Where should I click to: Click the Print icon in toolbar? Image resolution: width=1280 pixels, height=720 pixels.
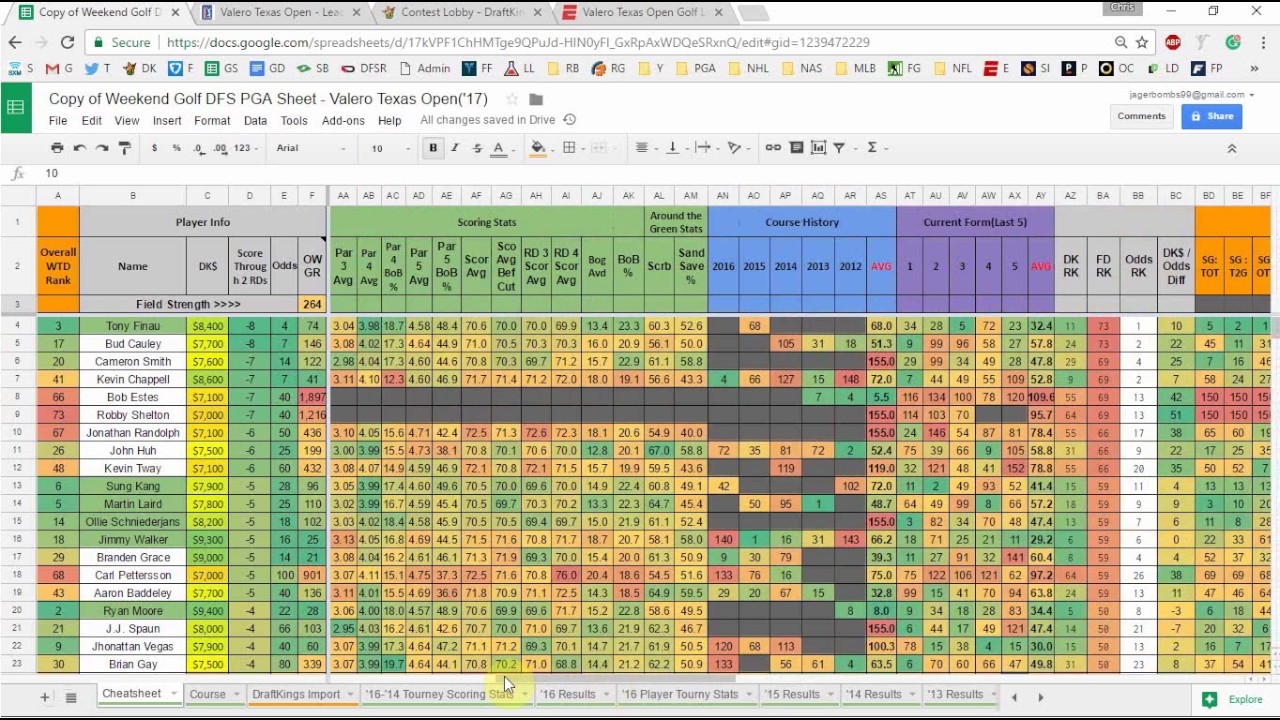(x=57, y=148)
